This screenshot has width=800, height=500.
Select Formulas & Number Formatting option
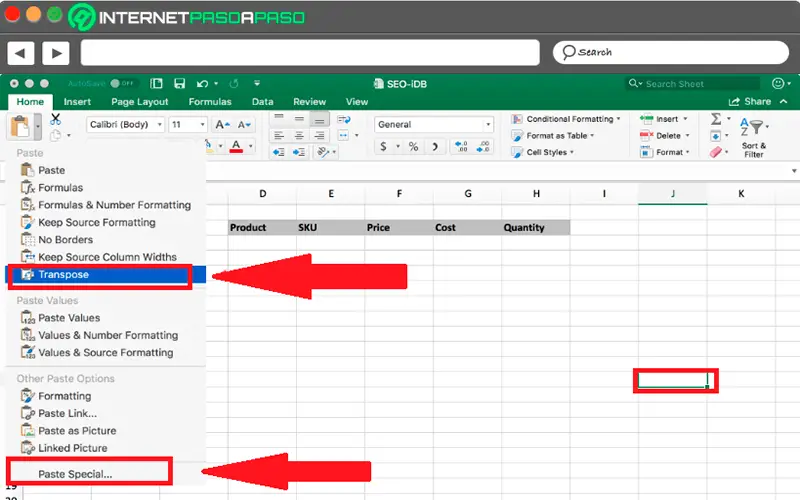(x=114, y=205)
